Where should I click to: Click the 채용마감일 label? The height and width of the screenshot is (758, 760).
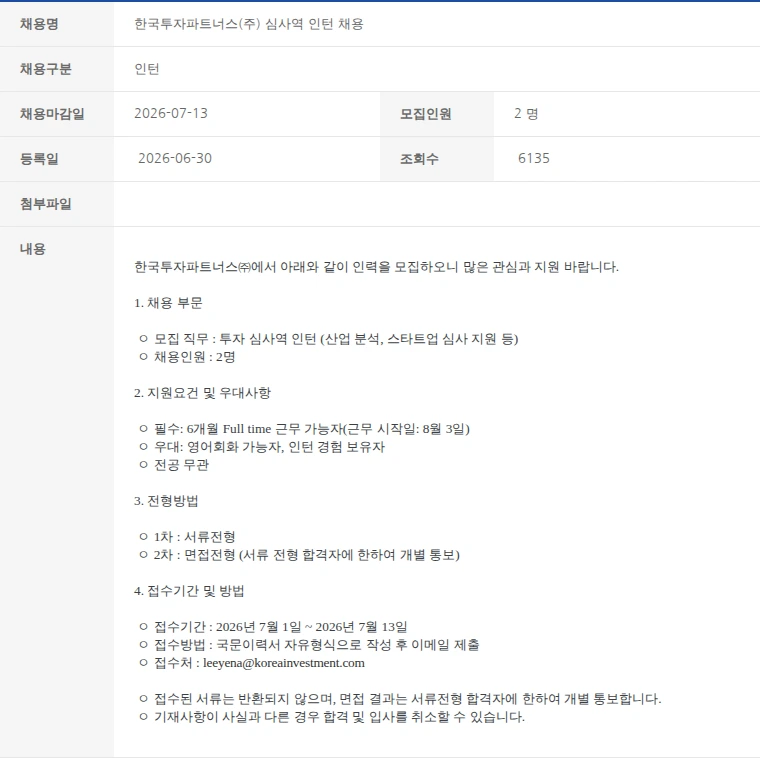coord(52,114)
